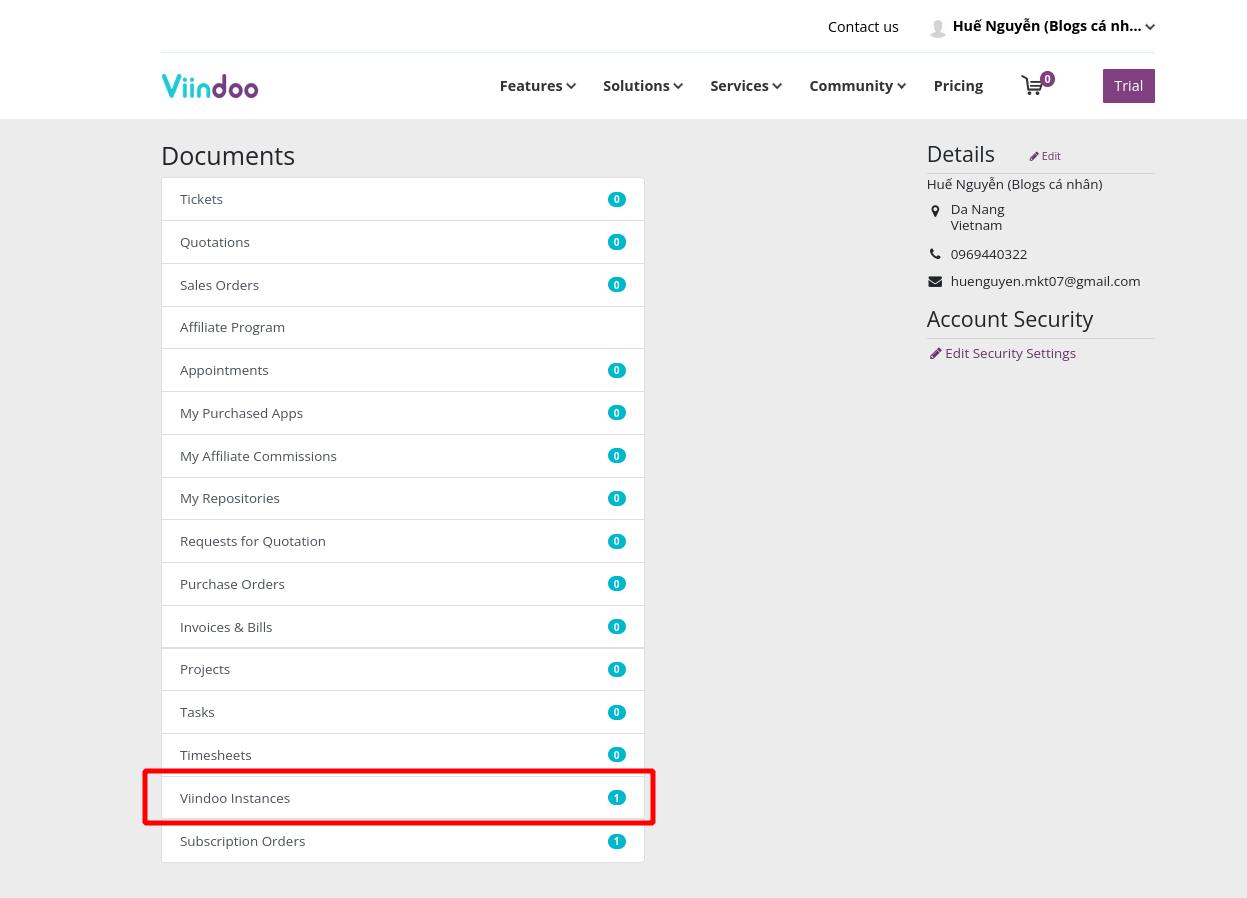Image resolution: width=1247 pixels, height=898 pixels.
Task: Click the user avatar icon in the header
Action: pos(937,27)
